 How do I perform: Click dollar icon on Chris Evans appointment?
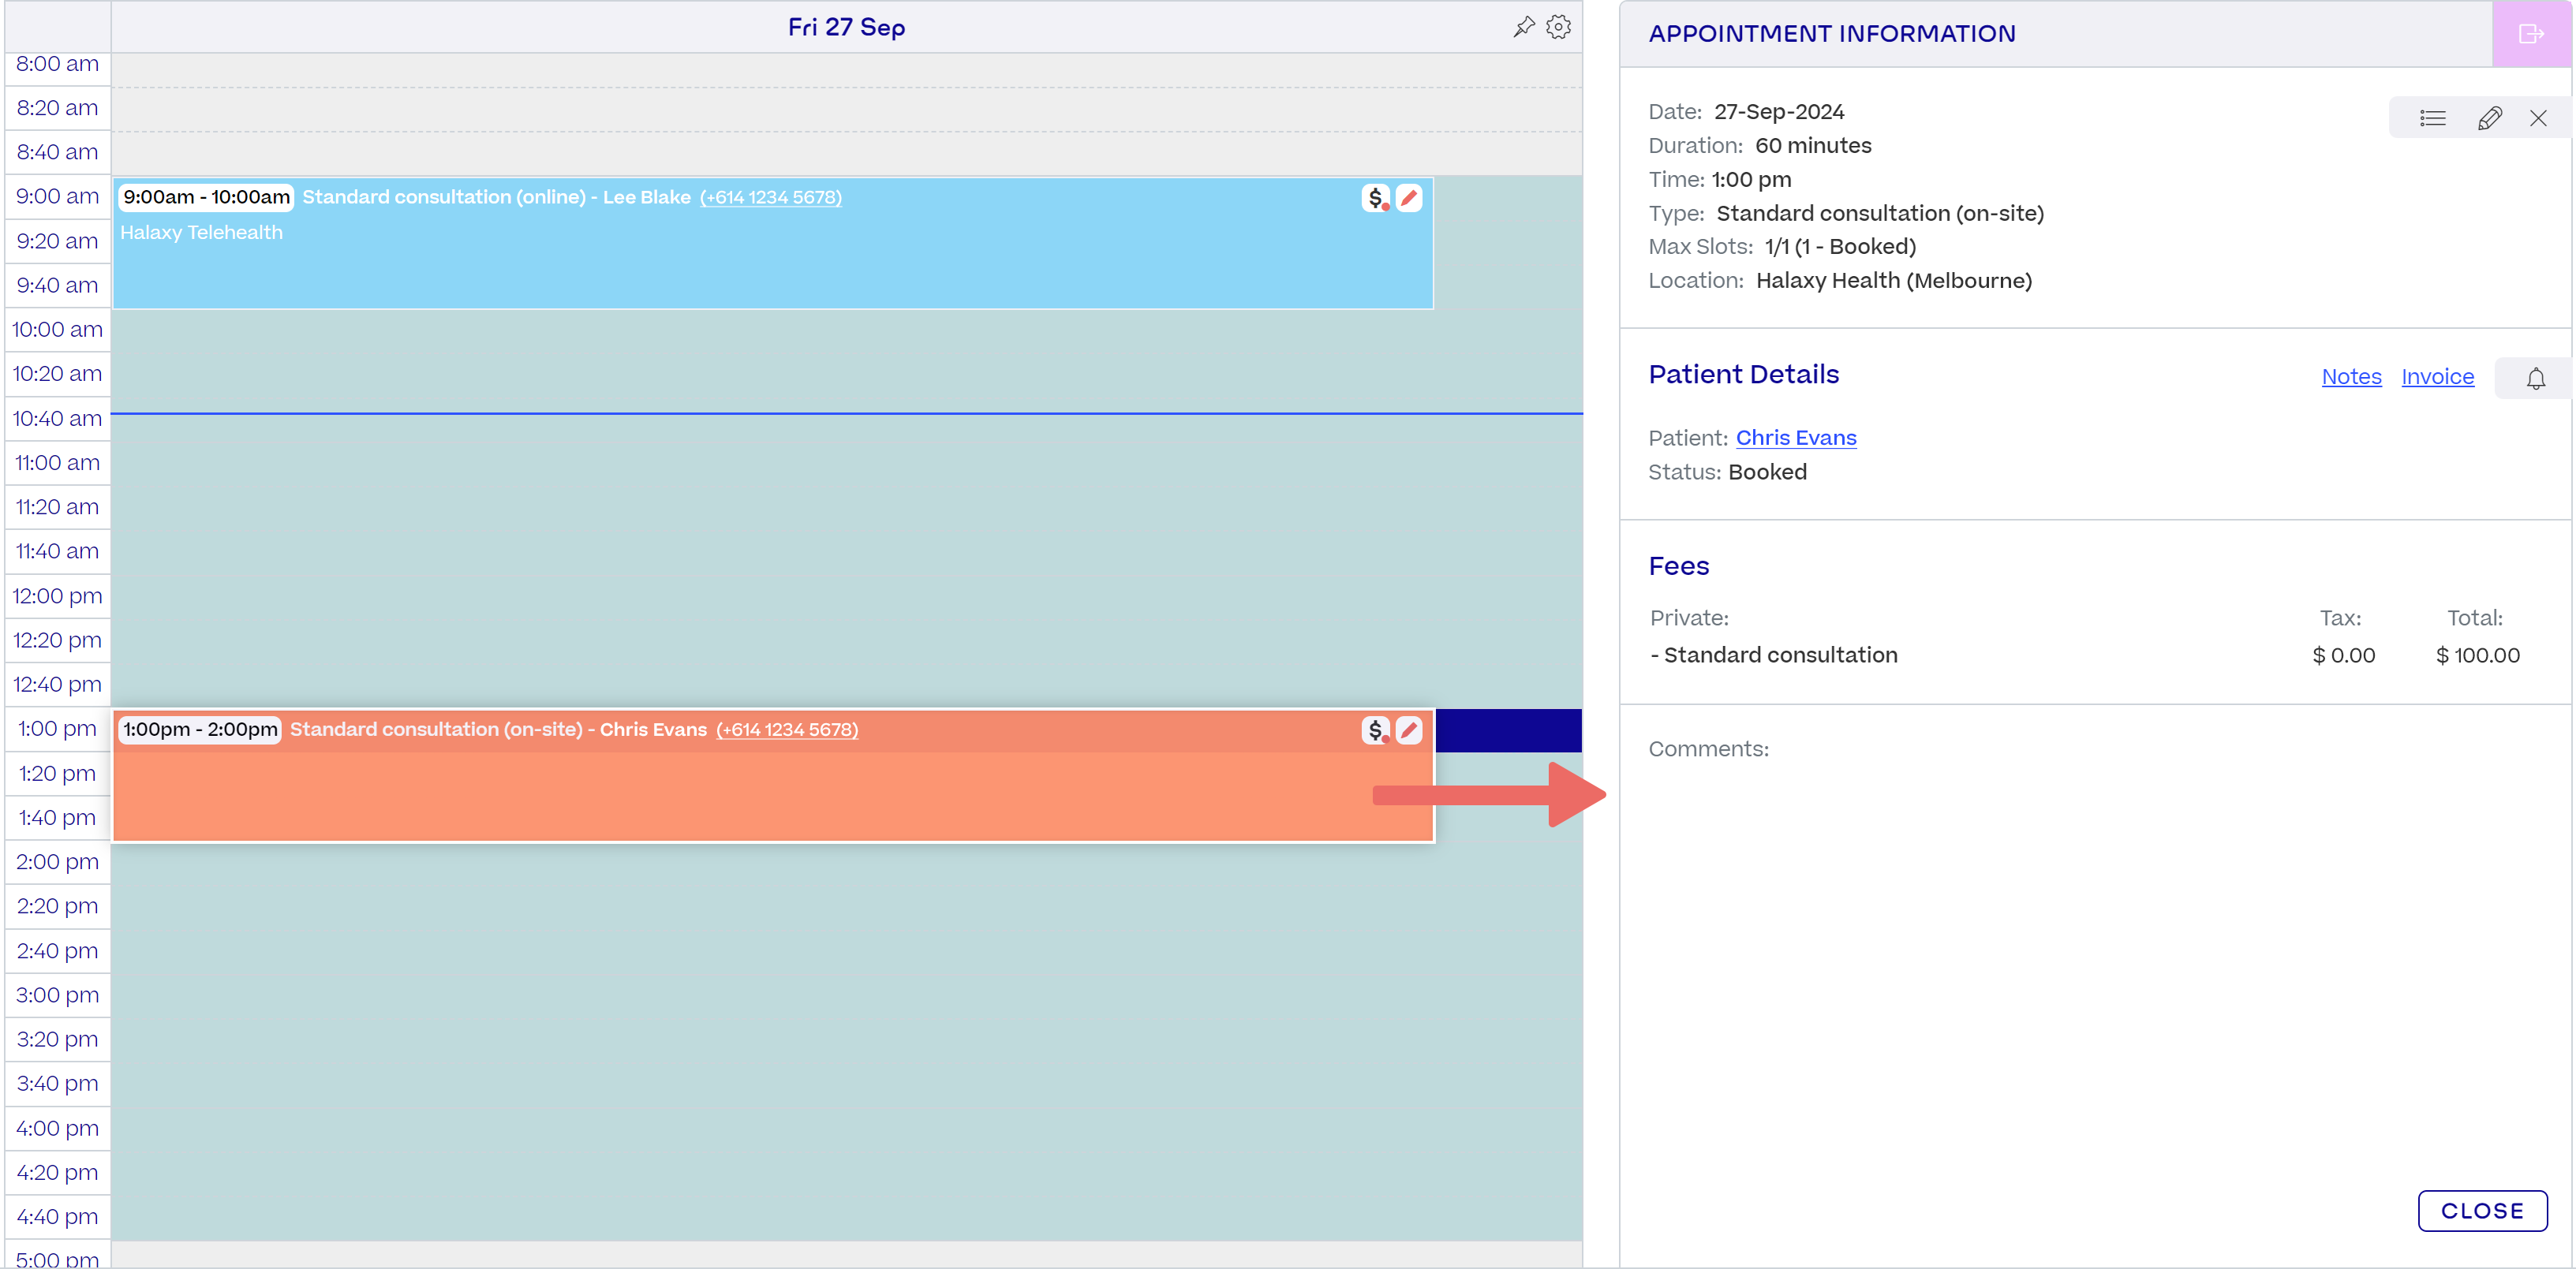pos(1375,730)
